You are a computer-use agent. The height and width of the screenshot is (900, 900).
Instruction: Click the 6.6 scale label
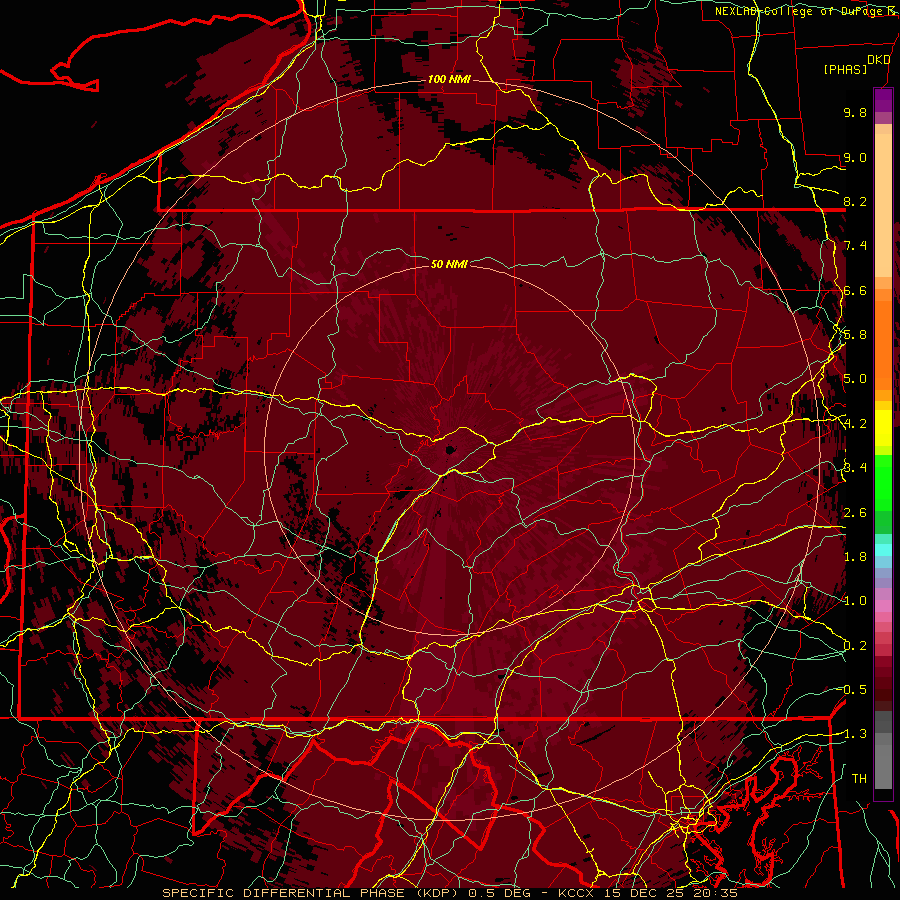click(855, 290)
